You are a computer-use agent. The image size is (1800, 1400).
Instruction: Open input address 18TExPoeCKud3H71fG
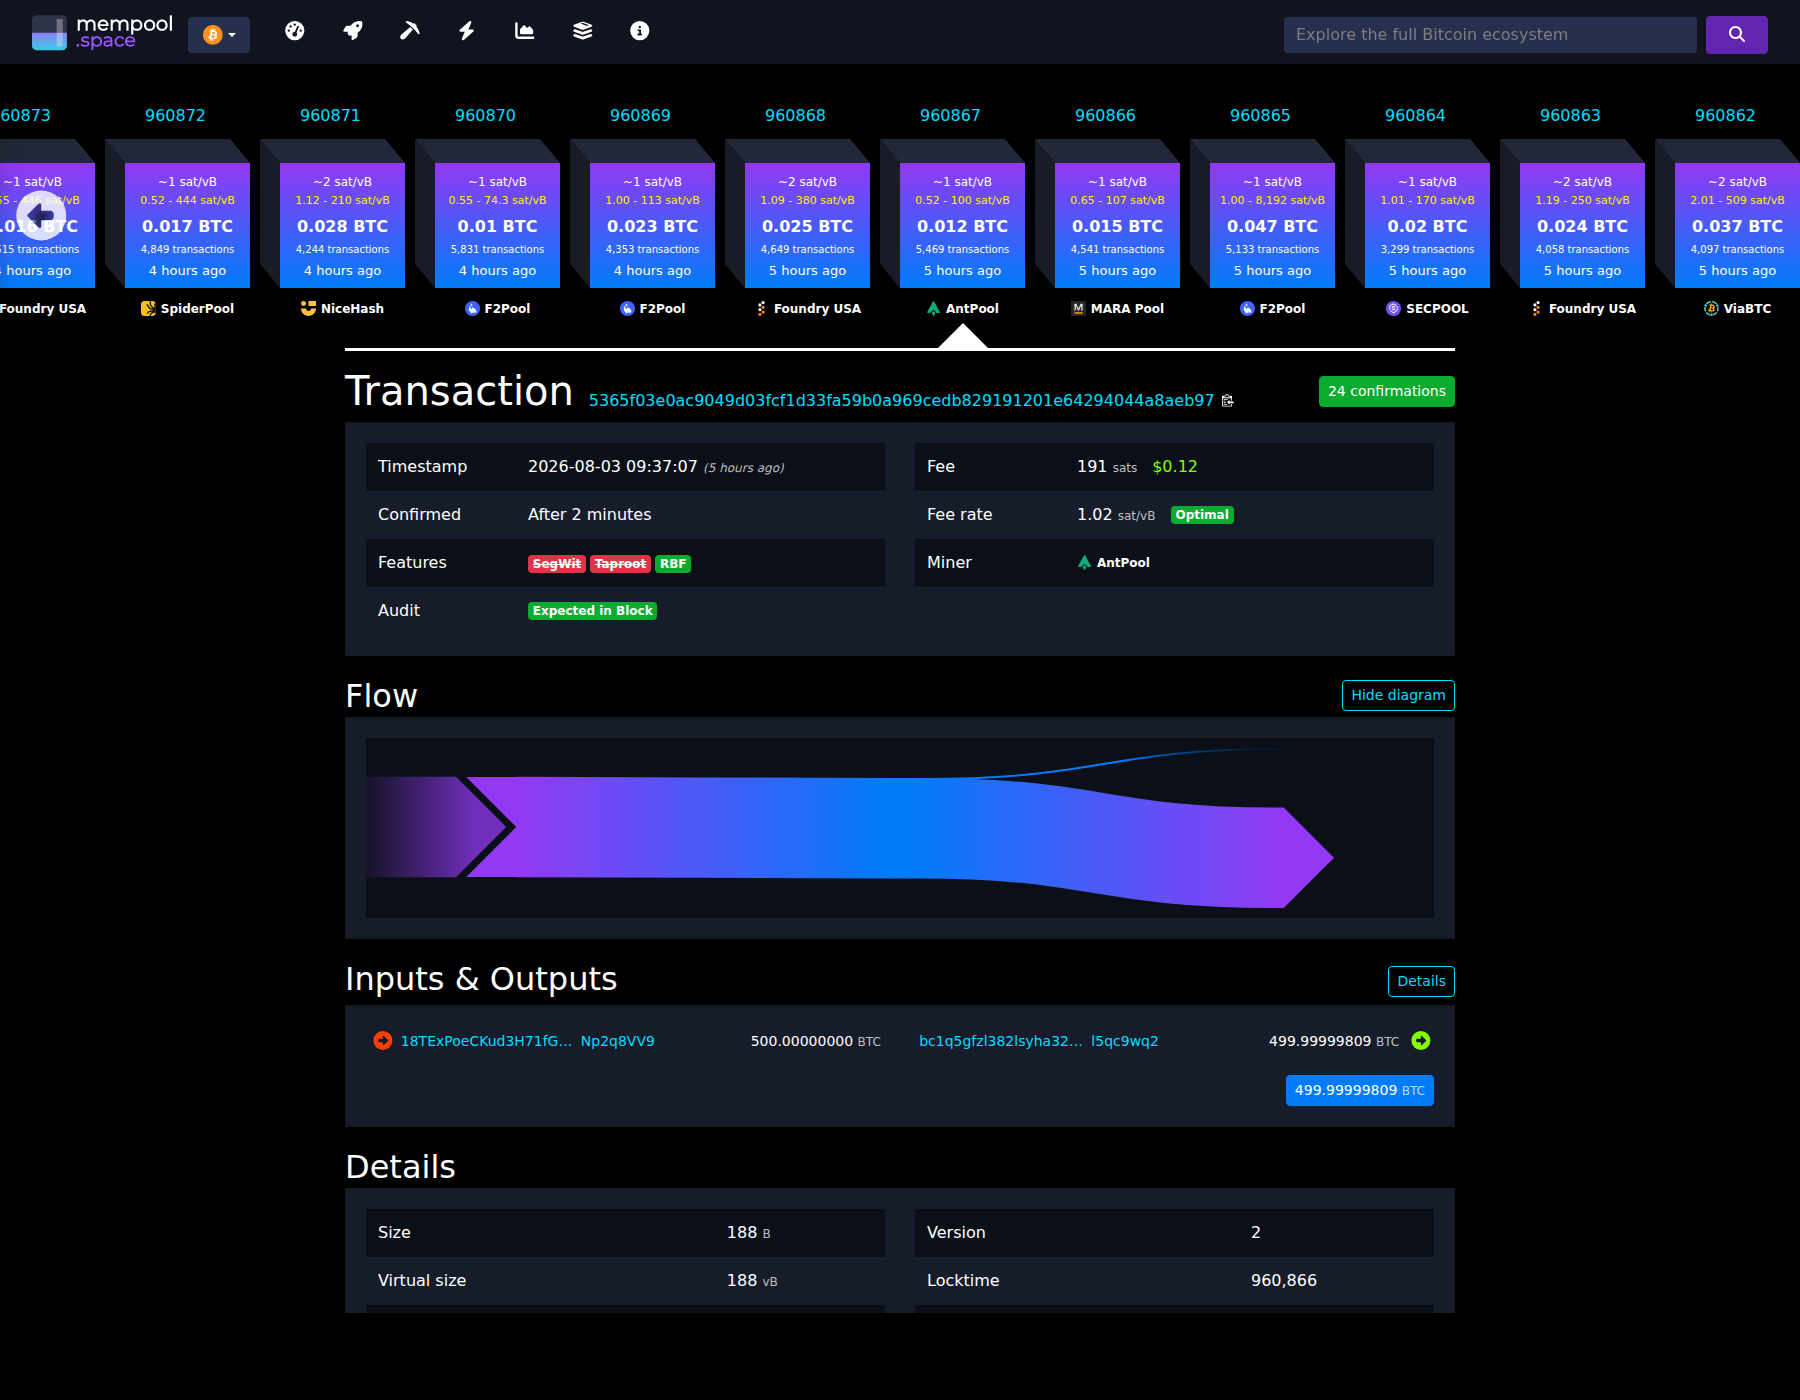click(527, 1041)
